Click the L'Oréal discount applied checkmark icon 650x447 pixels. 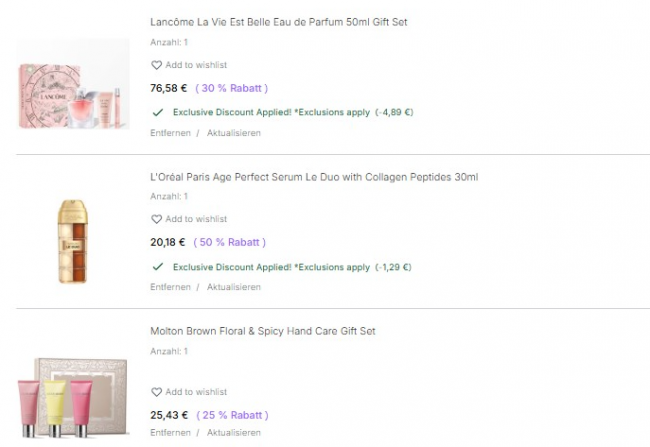(157, 267)
